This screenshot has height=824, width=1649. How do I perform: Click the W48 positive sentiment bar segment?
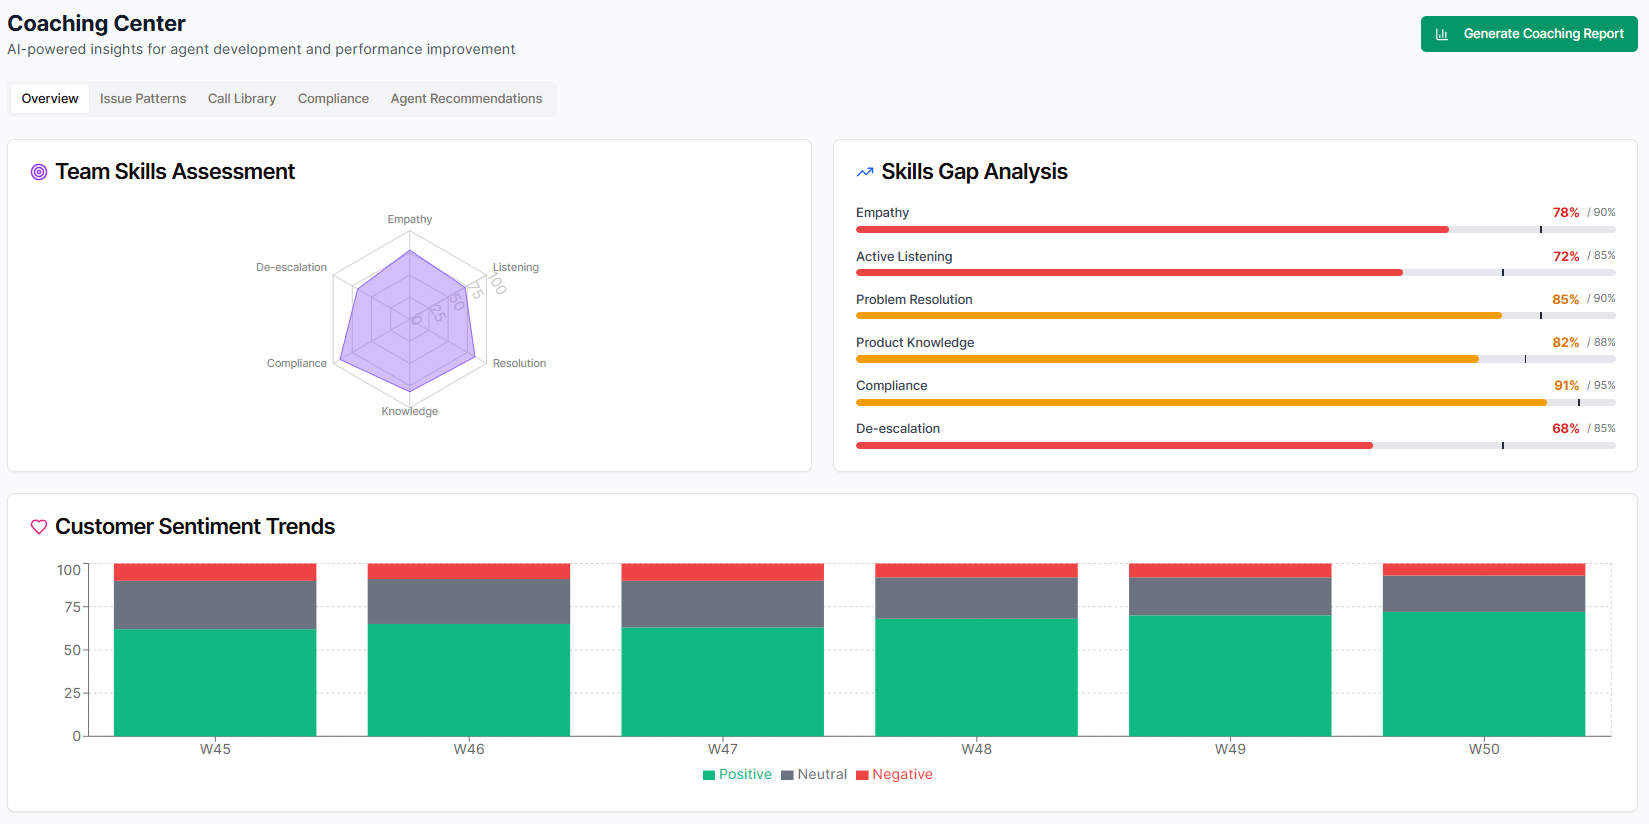[977, 678]
